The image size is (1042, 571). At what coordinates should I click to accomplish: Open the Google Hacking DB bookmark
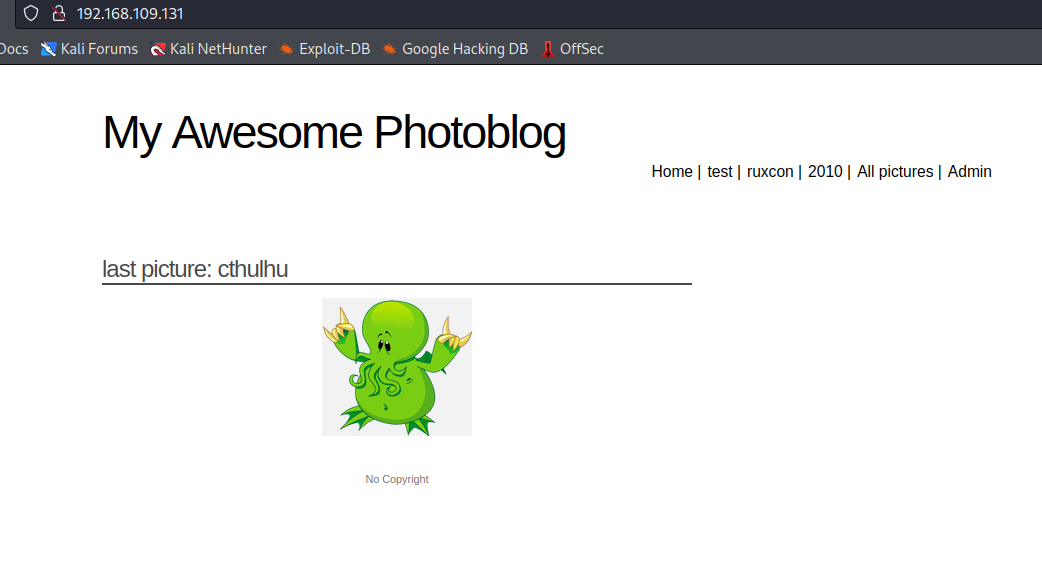click(x=455, y=49)
